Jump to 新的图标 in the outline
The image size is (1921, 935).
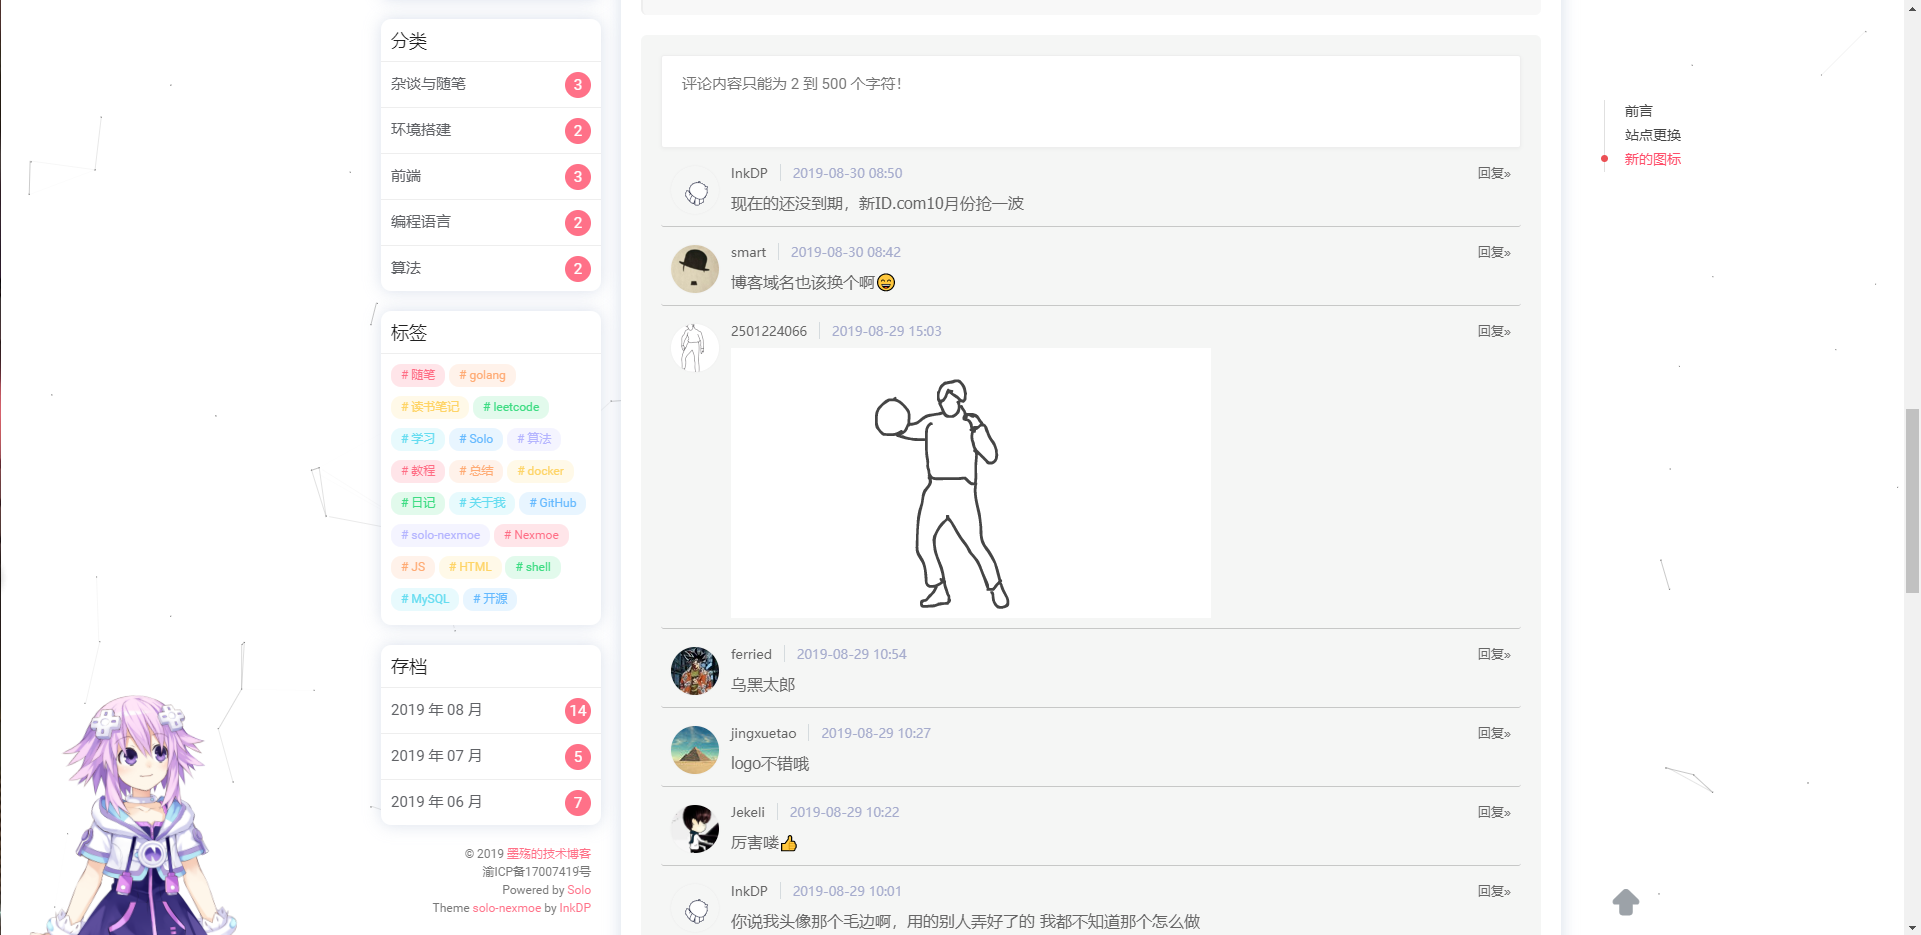tap(1652, 159)
